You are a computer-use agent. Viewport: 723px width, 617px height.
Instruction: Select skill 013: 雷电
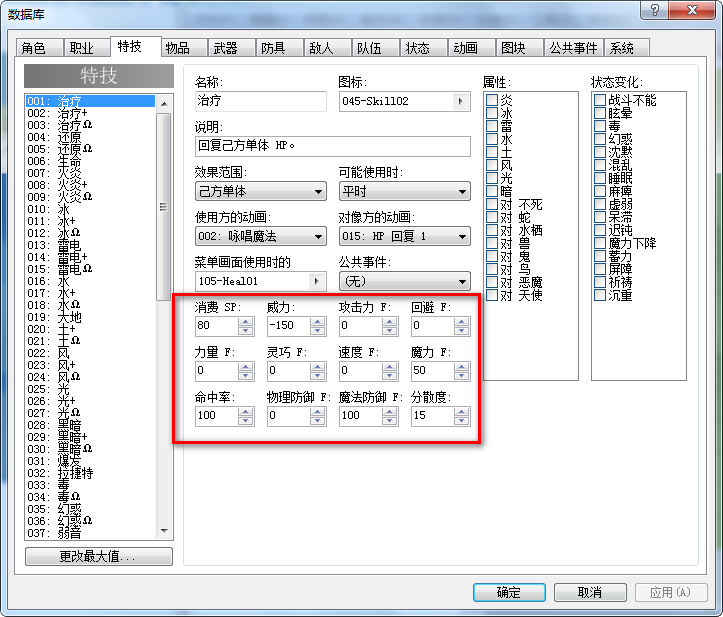click(90, 245)
